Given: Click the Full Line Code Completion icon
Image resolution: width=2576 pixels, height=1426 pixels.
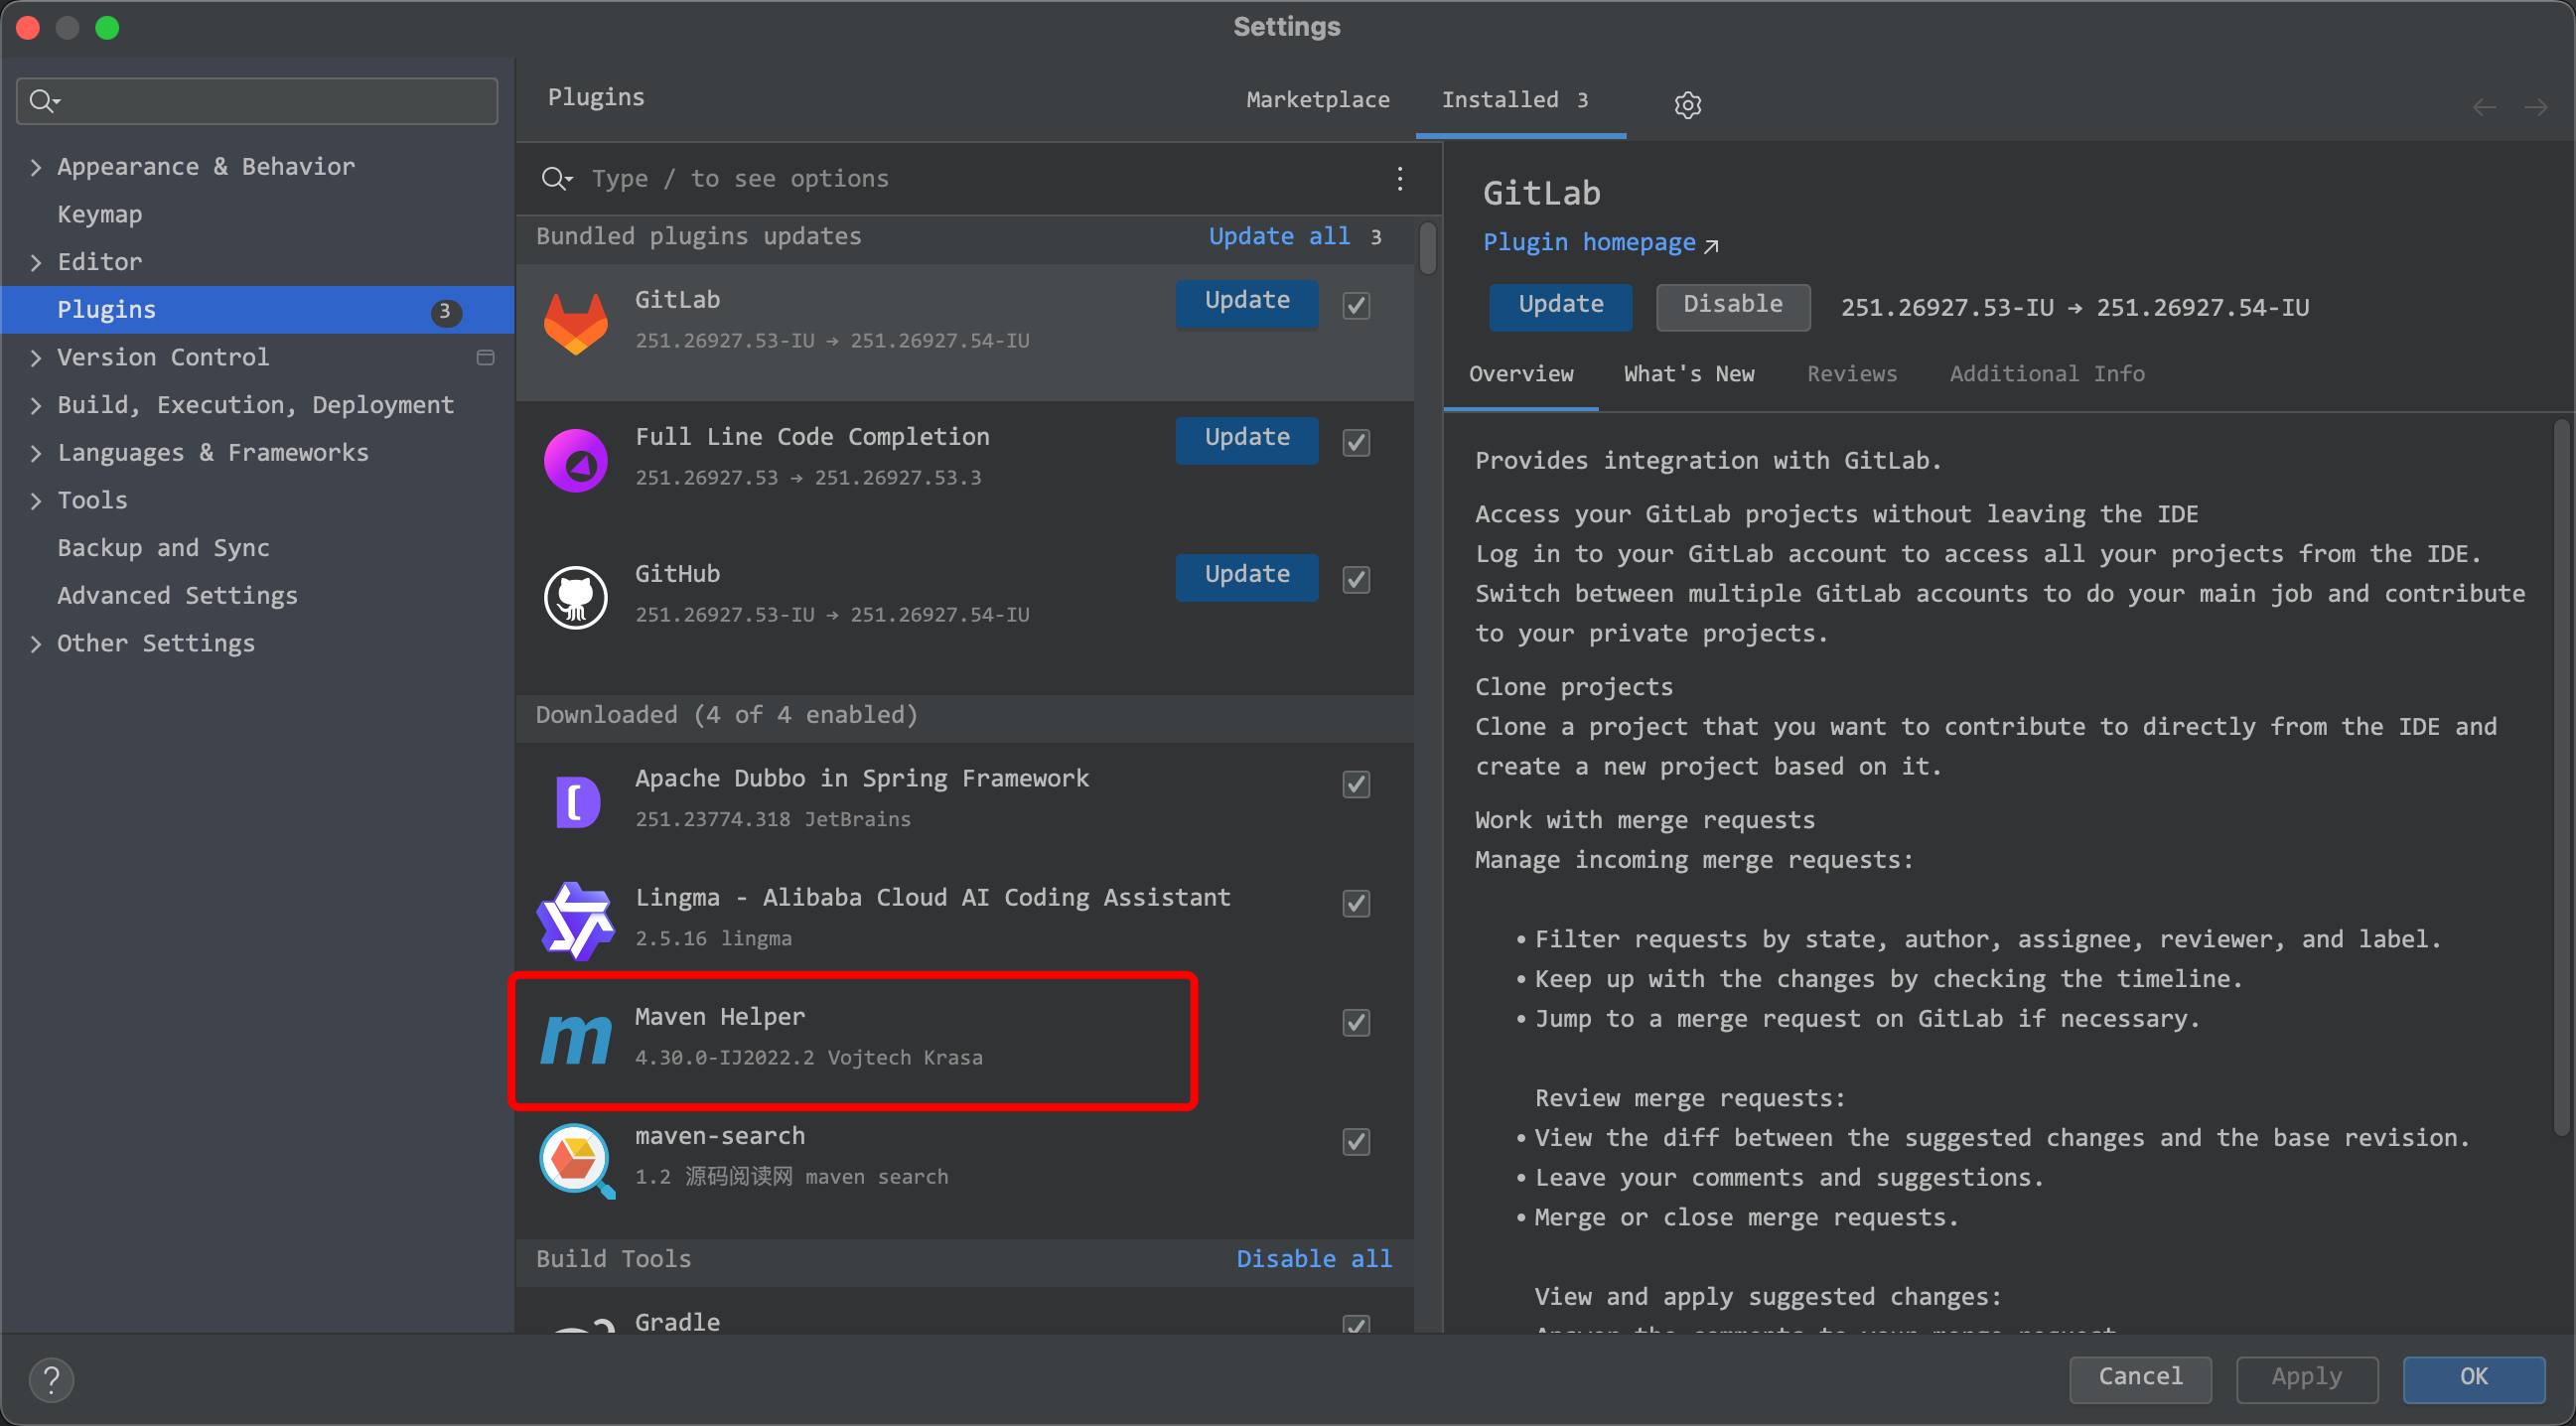Looking at the screenshot, I should (575, 460).
